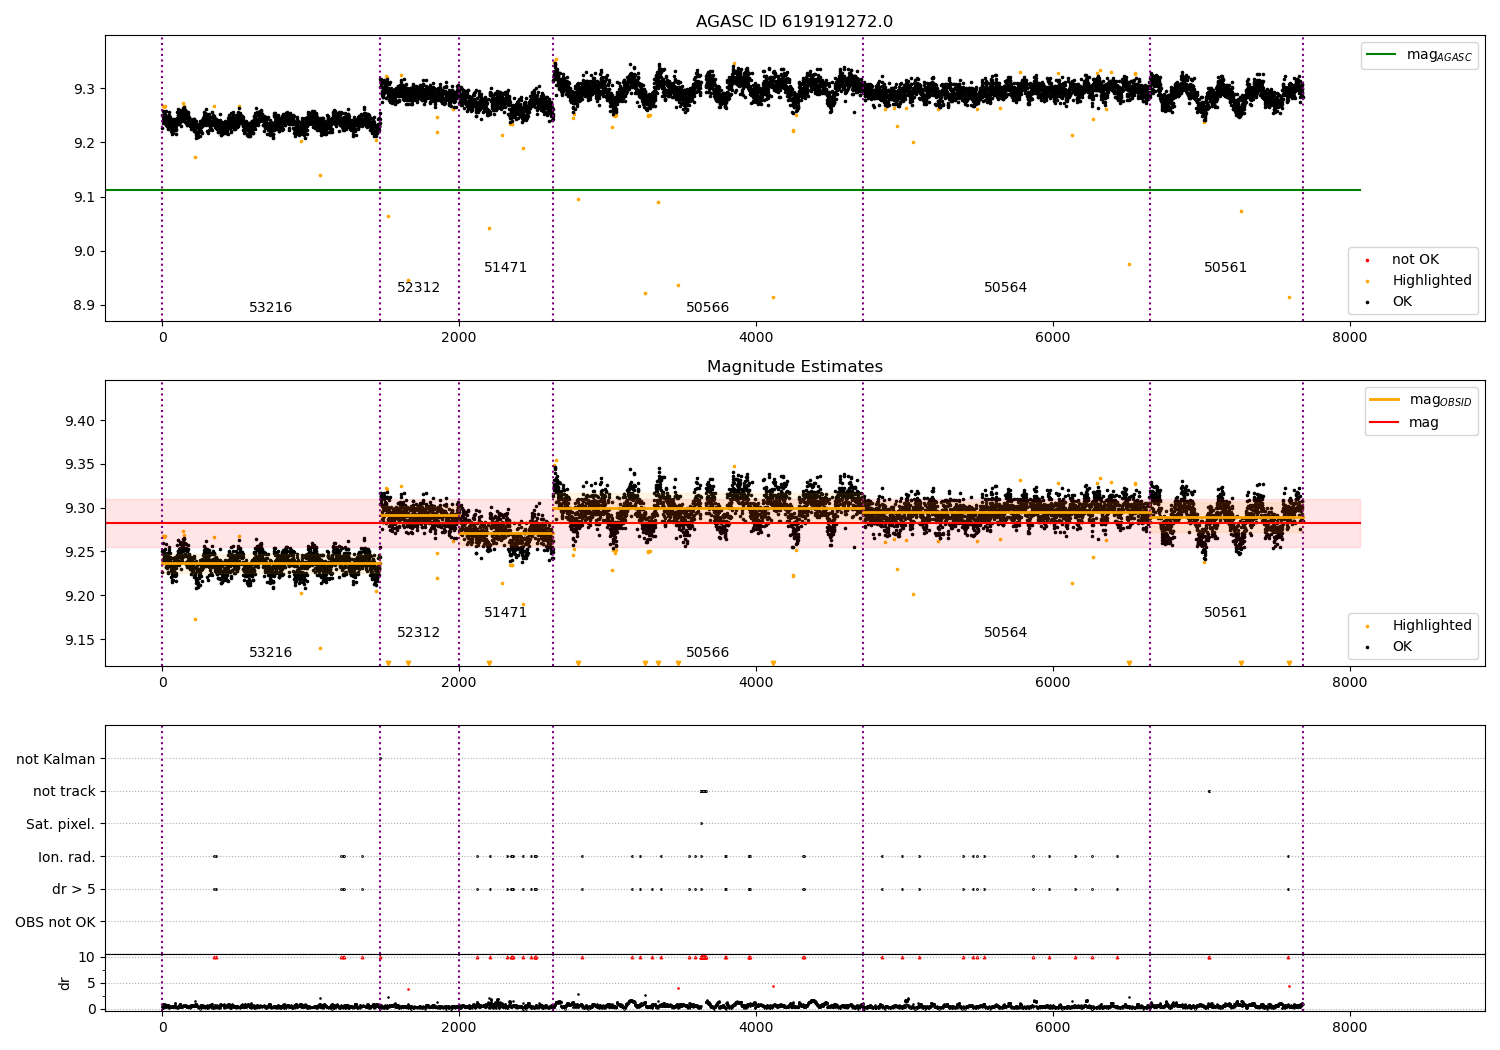Select the green mag AGASC legend entry
The height and width of the screenshot is (1050, 1500).
(1420, 55)
